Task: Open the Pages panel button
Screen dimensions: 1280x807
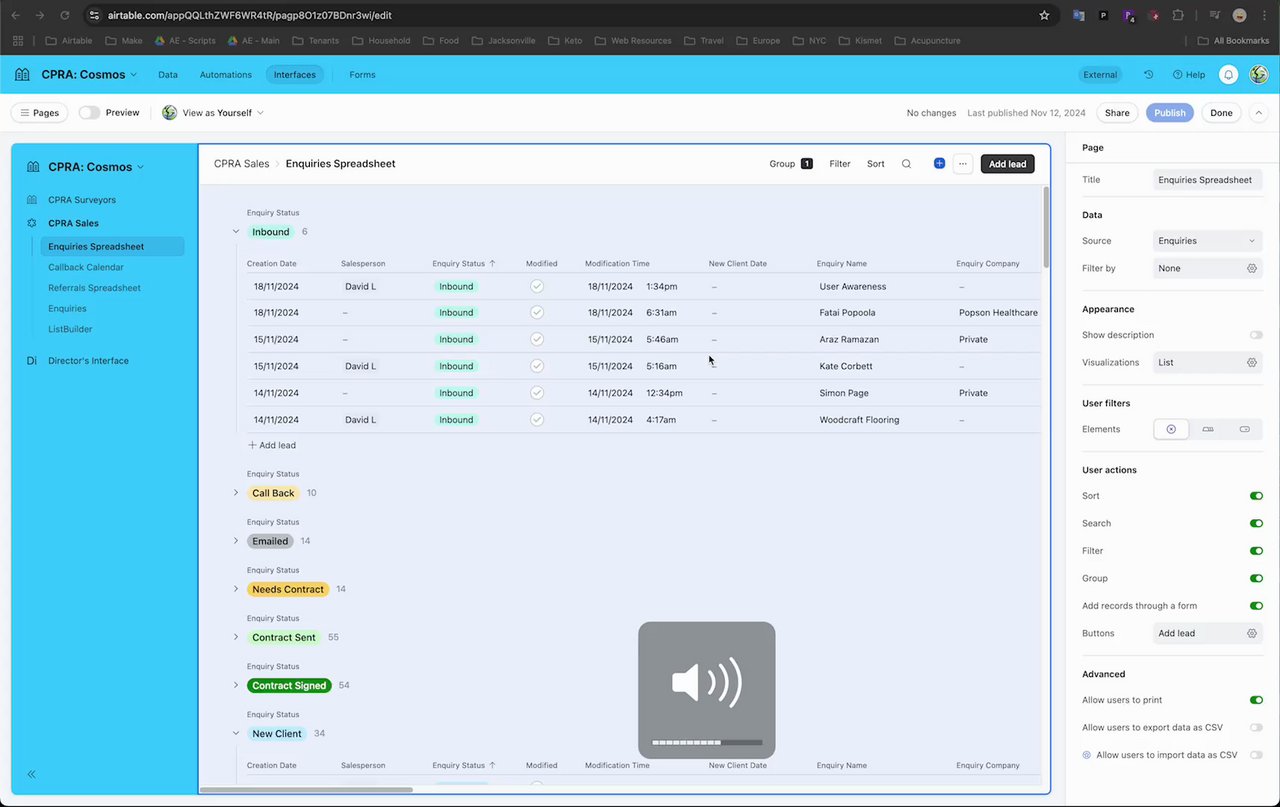Action: 39,113
